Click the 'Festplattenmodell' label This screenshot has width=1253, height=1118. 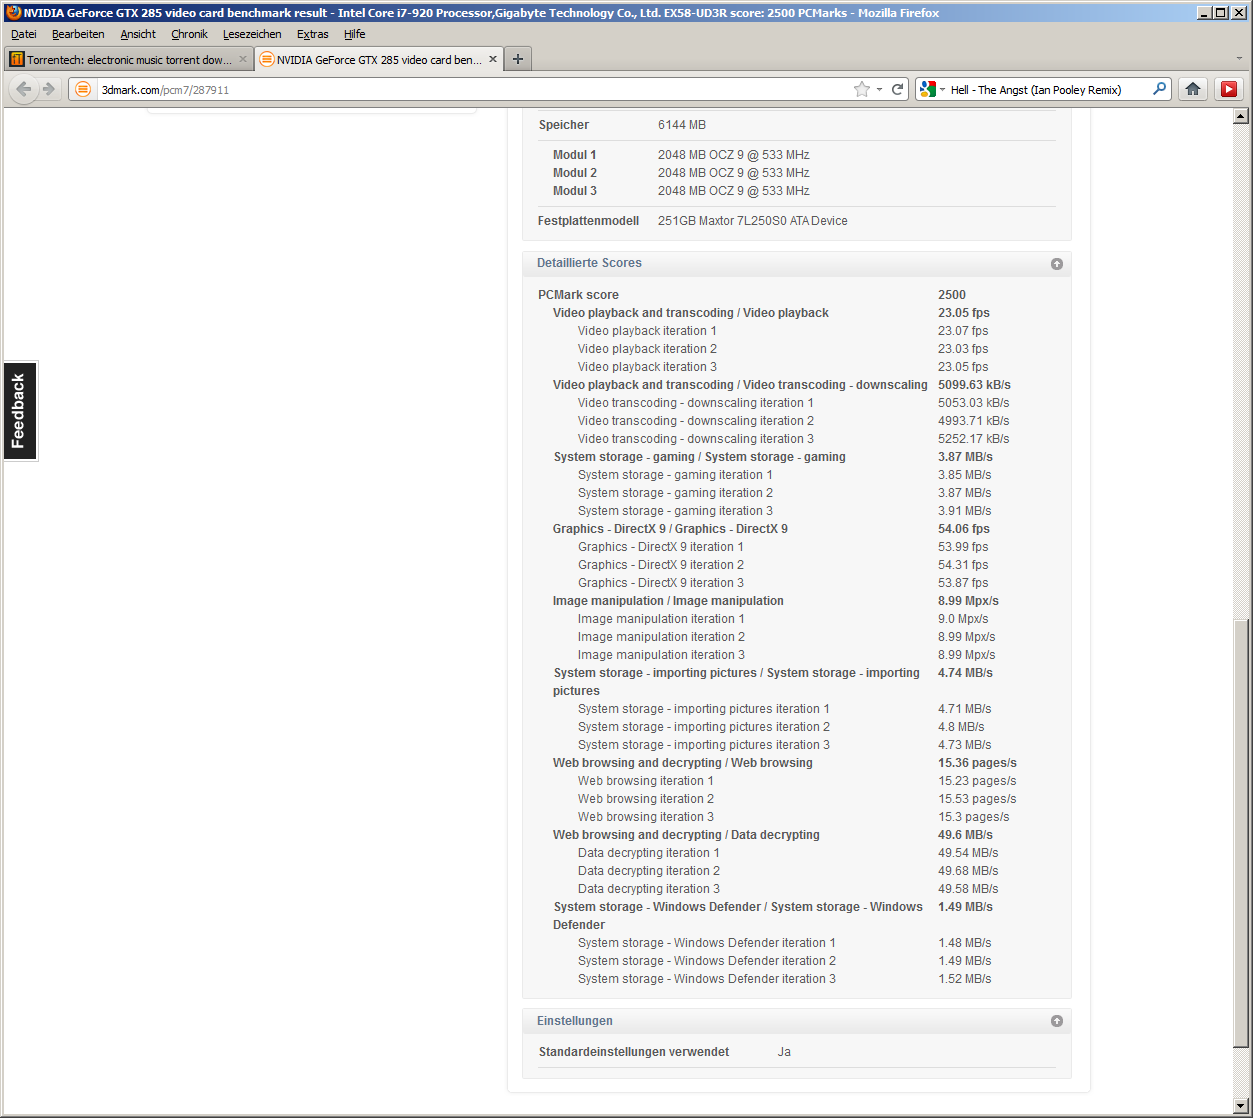pyautogui.click(x=588, y=221)
